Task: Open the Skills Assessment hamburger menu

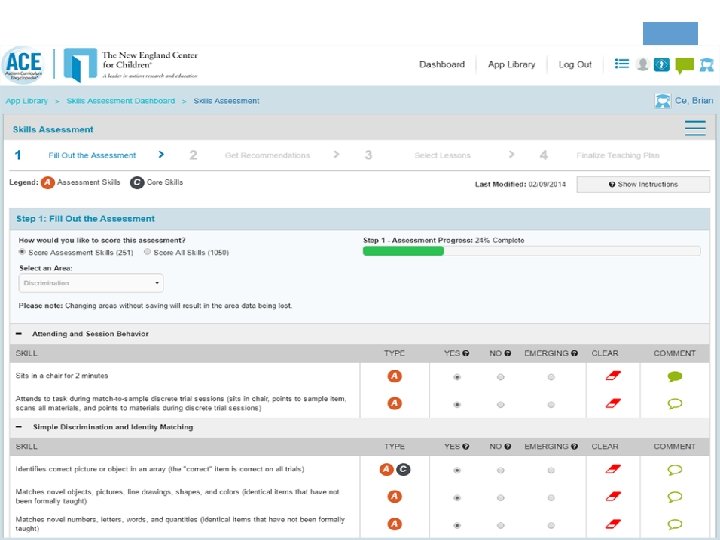Action: click(695, 128)
